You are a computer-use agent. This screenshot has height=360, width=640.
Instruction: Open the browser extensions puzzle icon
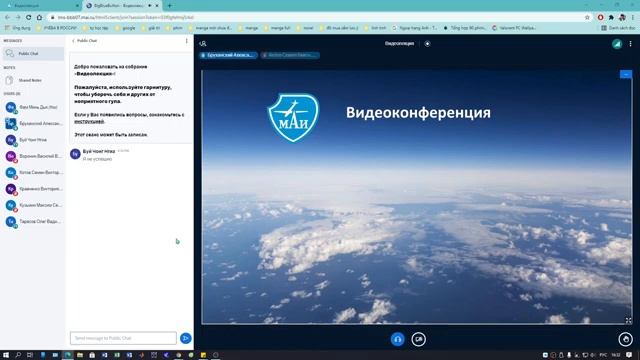coord(611,18)
